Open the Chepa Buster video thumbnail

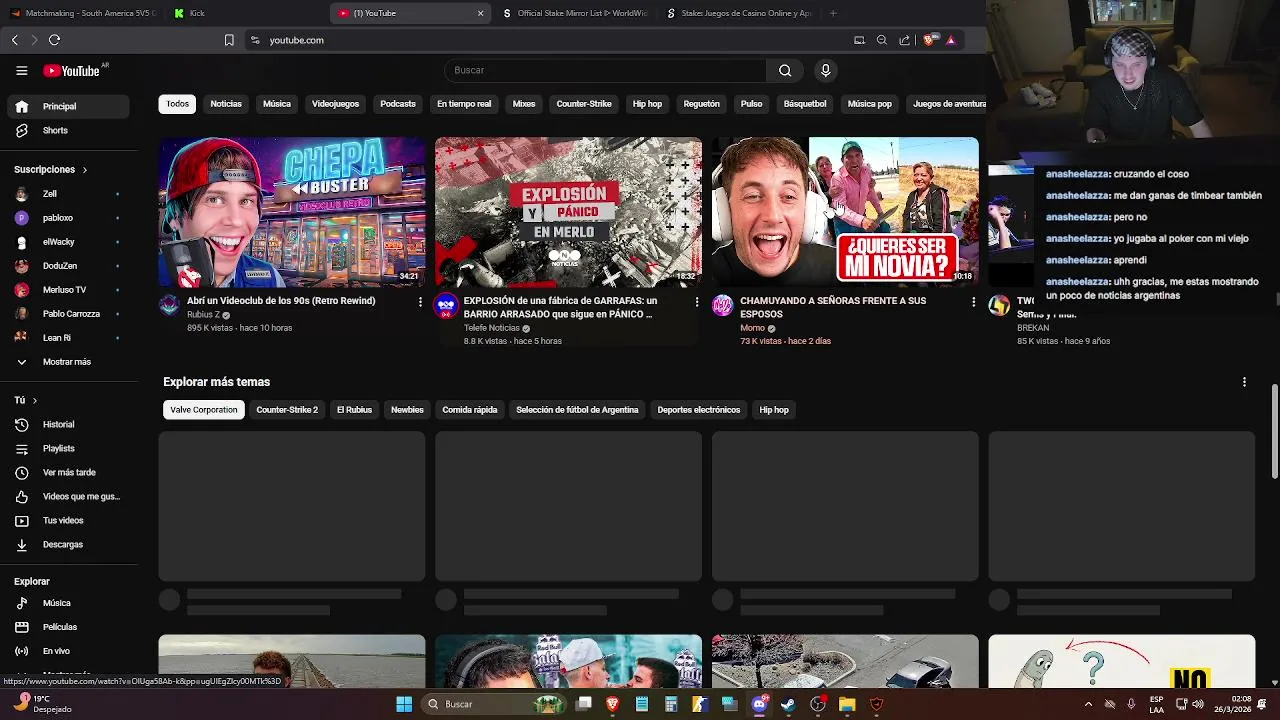[x=292, y=212]
